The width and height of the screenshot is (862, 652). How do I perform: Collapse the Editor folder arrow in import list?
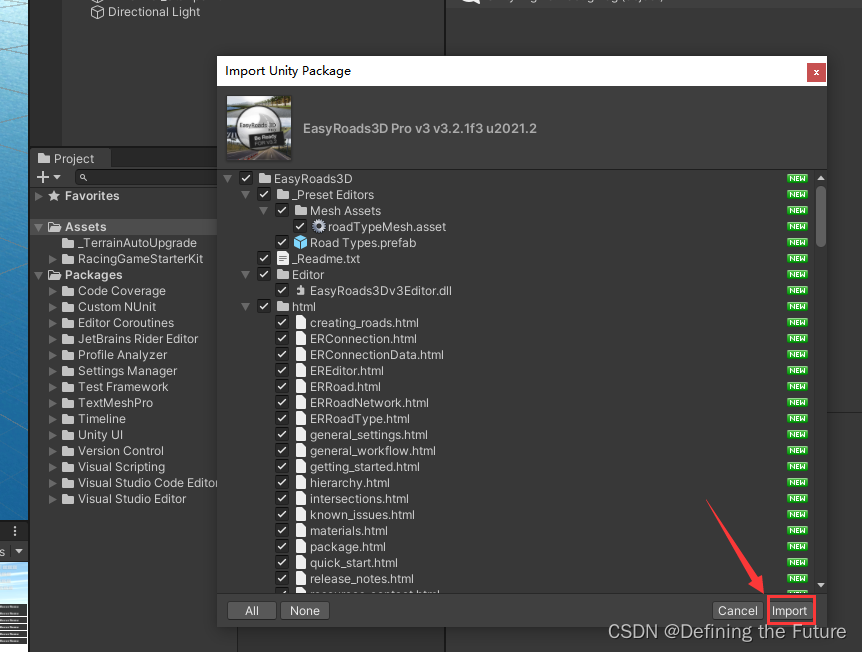point(246,274)
